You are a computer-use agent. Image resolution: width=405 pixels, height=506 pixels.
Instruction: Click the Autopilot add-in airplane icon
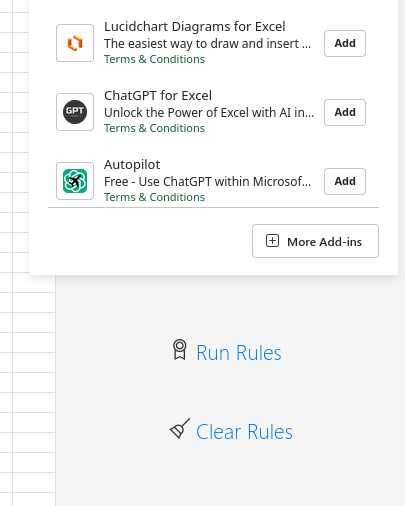point(75,181)
